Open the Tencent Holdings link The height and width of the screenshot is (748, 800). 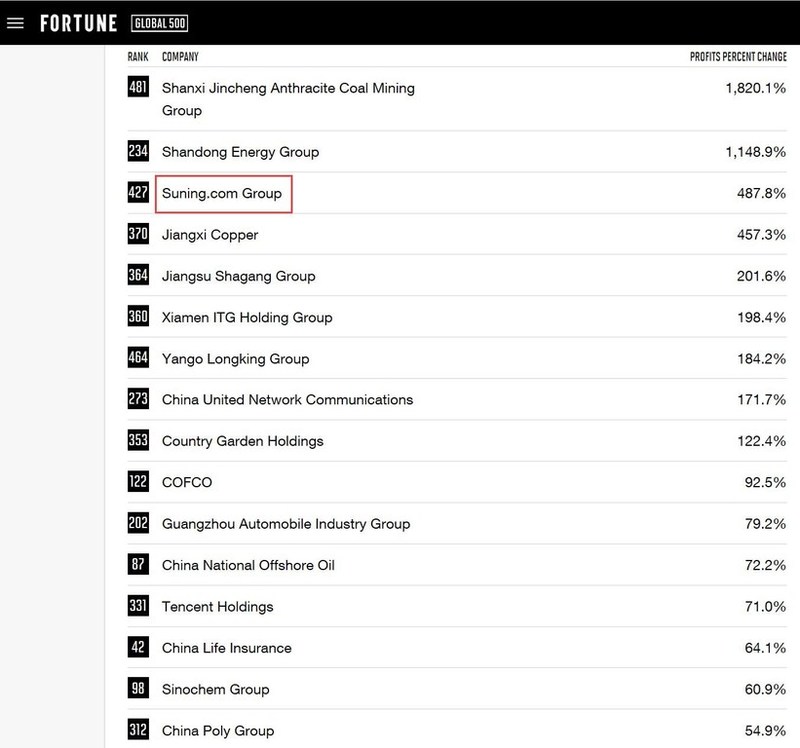coord(217,607)
